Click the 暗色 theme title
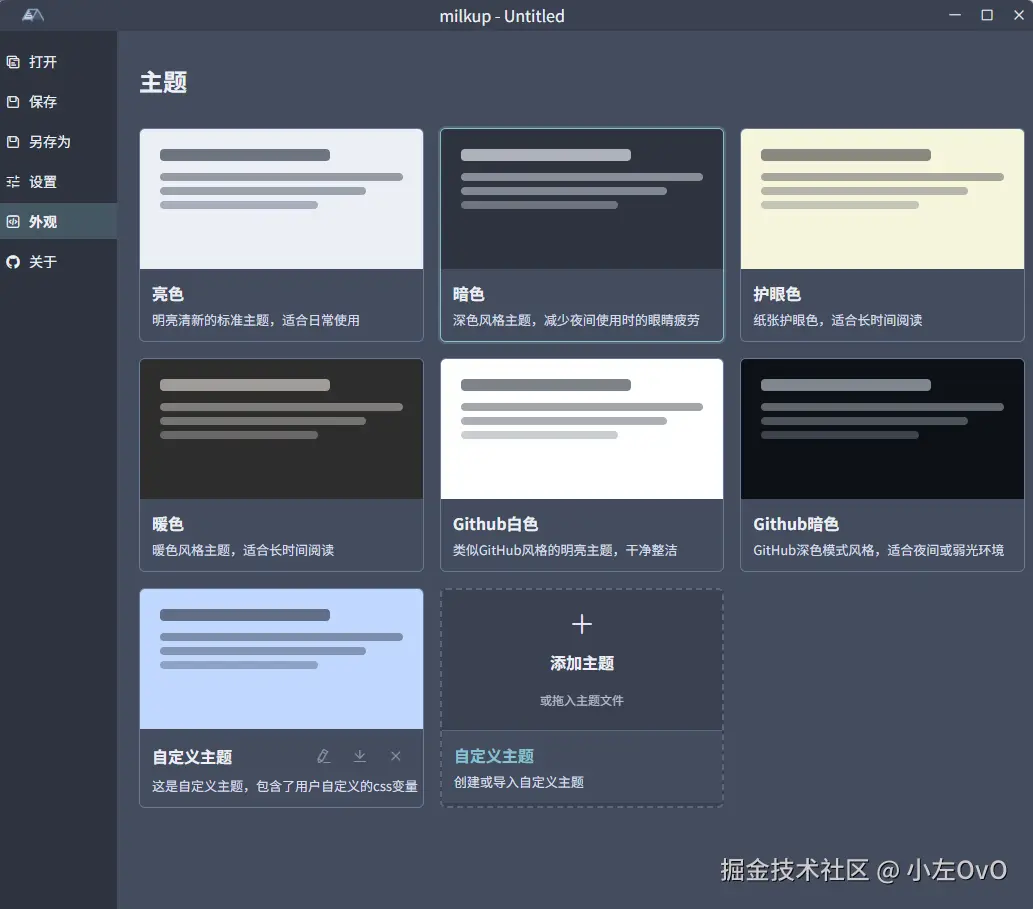Screen dimensions: 1033x909 pyautogui.click(x=468, y=294)
